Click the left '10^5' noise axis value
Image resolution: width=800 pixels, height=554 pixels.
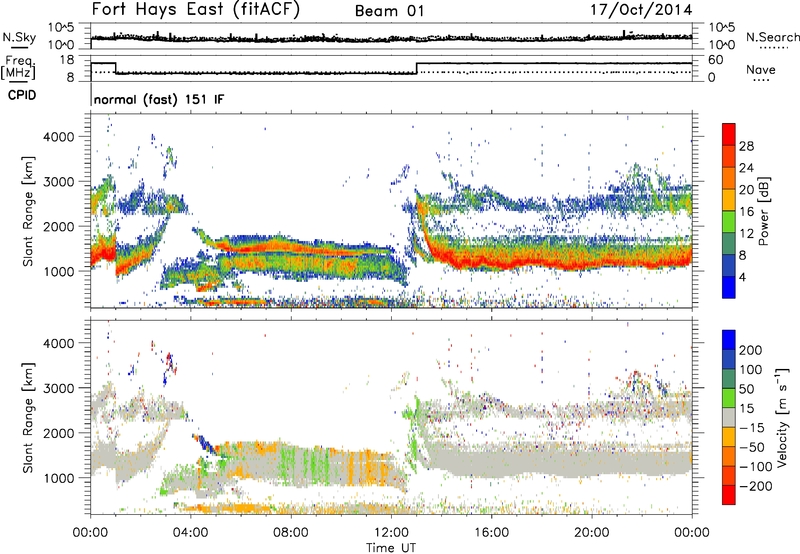click(61, 28)
